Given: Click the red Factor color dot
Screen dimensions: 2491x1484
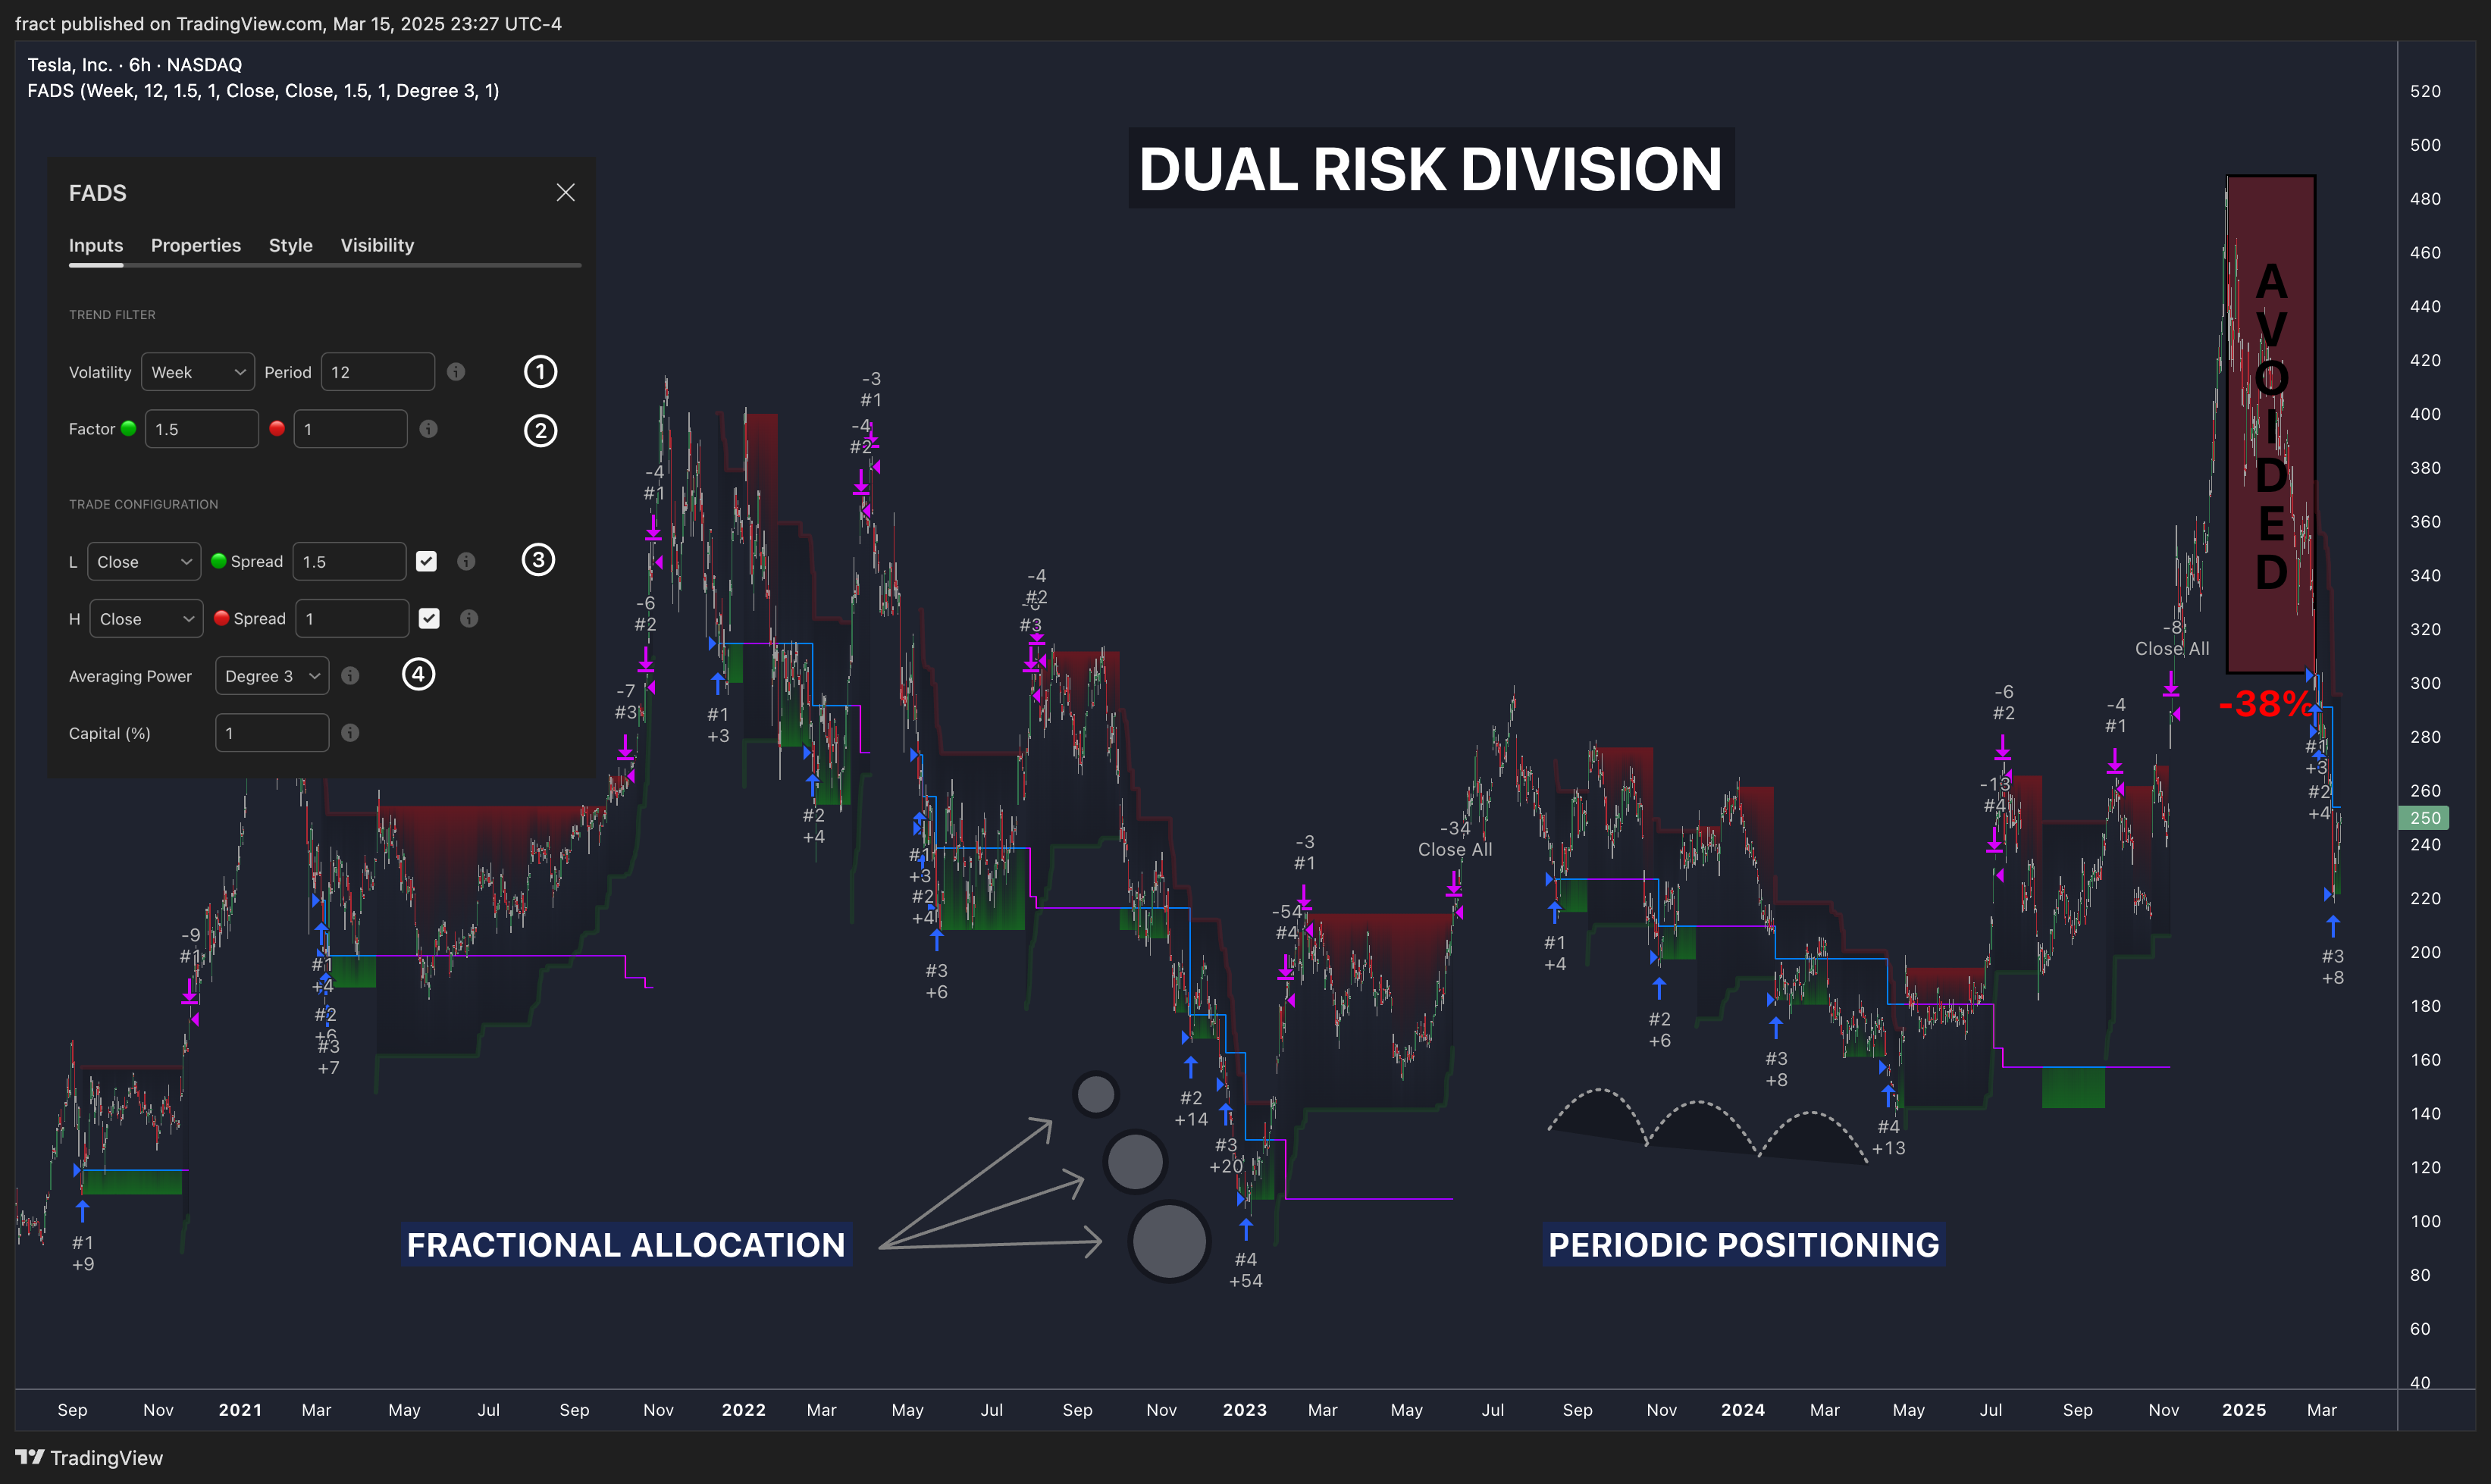Looking at the screenshot, I should pos(277,429).
